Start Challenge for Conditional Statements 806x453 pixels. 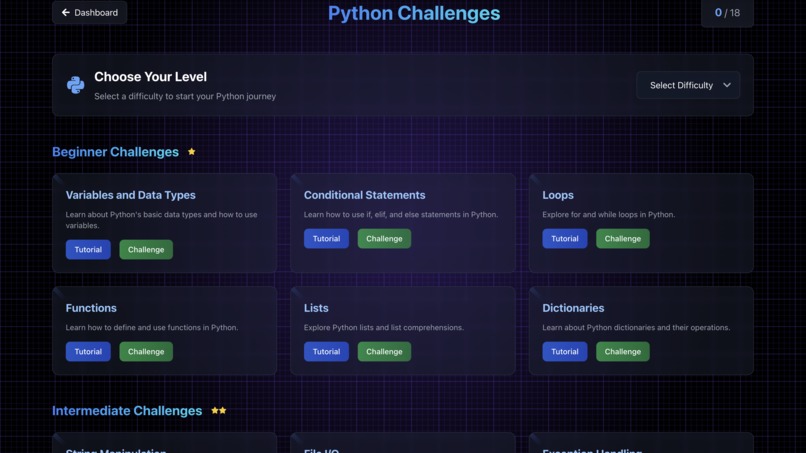tap(384, 239)
